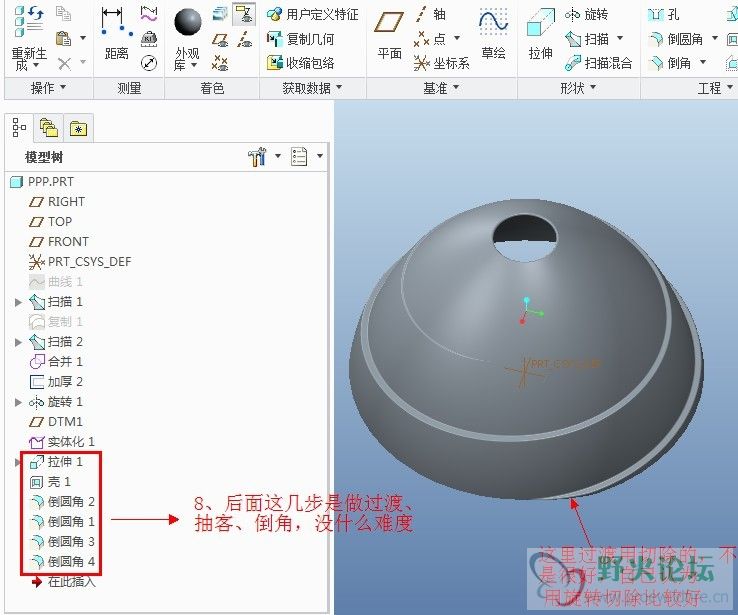This screenshot has width=738, height=615.
Task: Click the tree display list icon
Action: (299, 156)
